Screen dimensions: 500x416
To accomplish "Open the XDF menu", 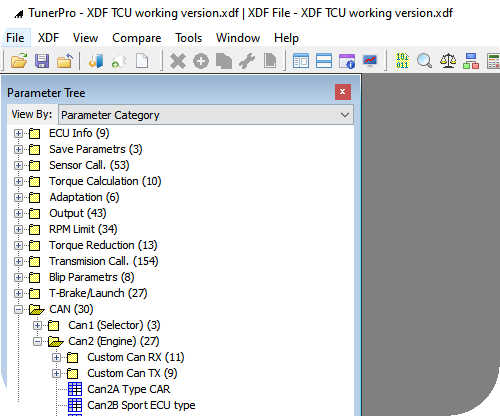I will click(48, 38).
